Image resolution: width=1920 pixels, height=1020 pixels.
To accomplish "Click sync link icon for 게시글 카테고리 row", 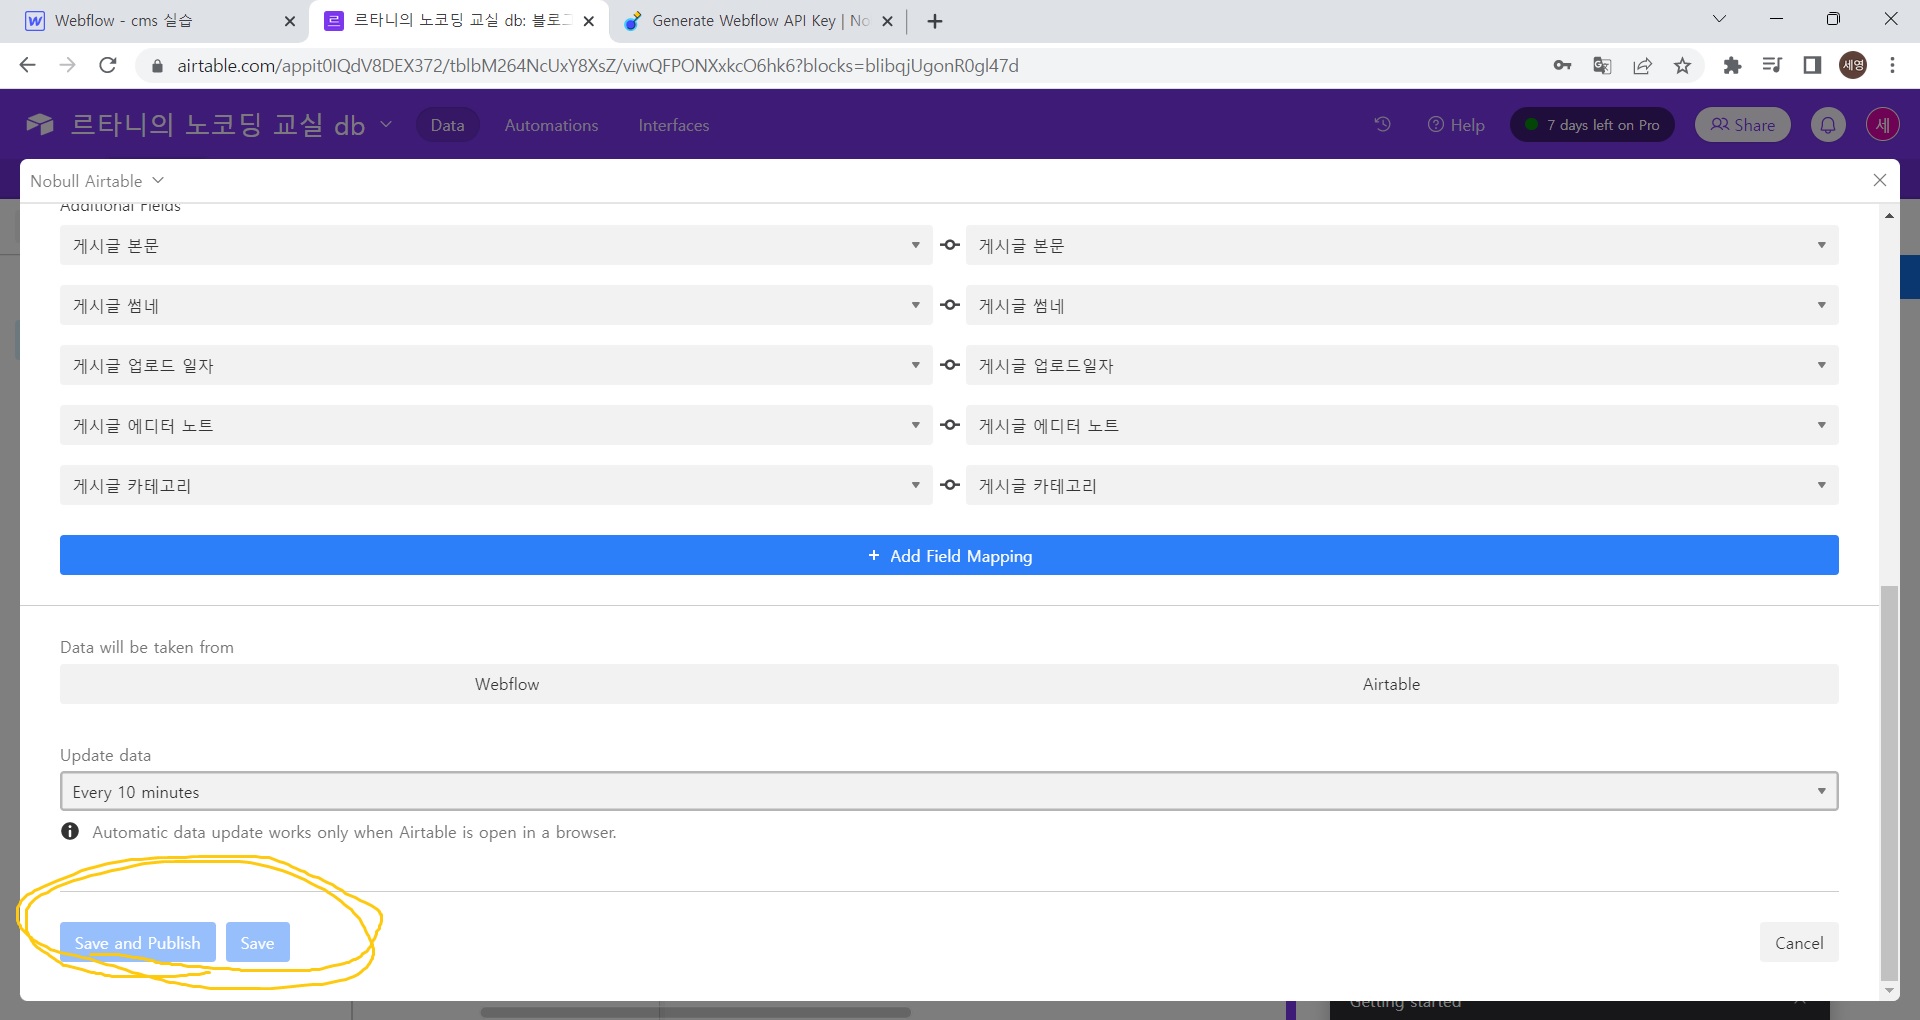I will (950, 485).
